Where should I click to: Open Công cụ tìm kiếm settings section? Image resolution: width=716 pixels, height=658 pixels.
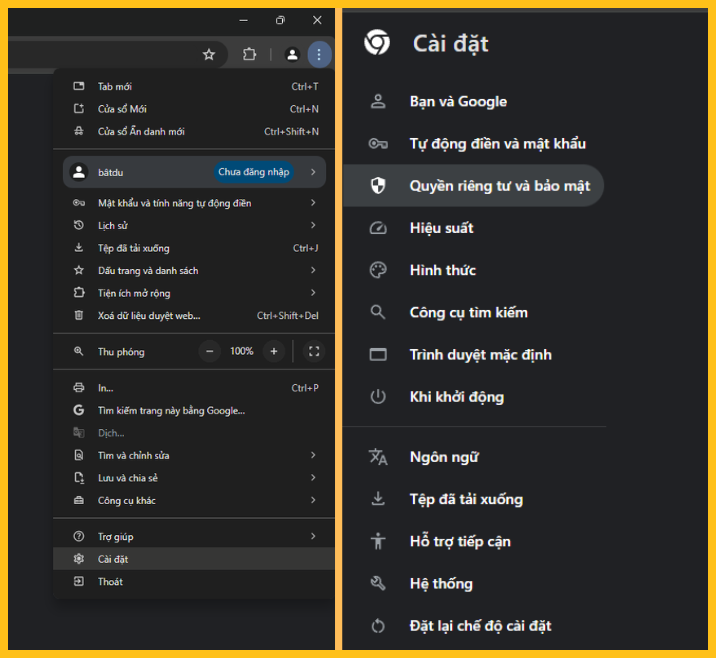click(x=468, y=312)
